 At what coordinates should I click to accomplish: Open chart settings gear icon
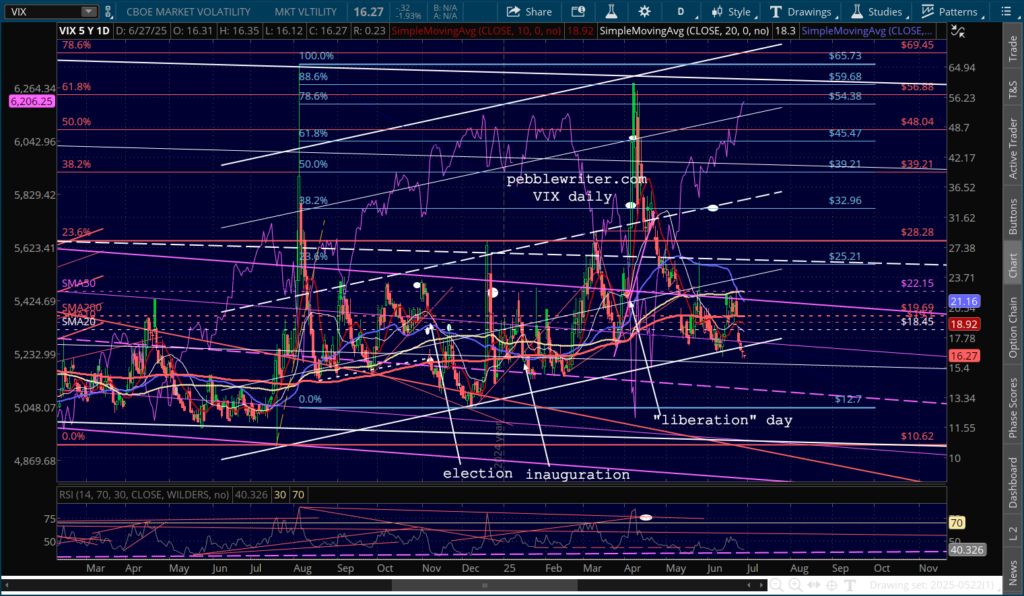point(645,12)
